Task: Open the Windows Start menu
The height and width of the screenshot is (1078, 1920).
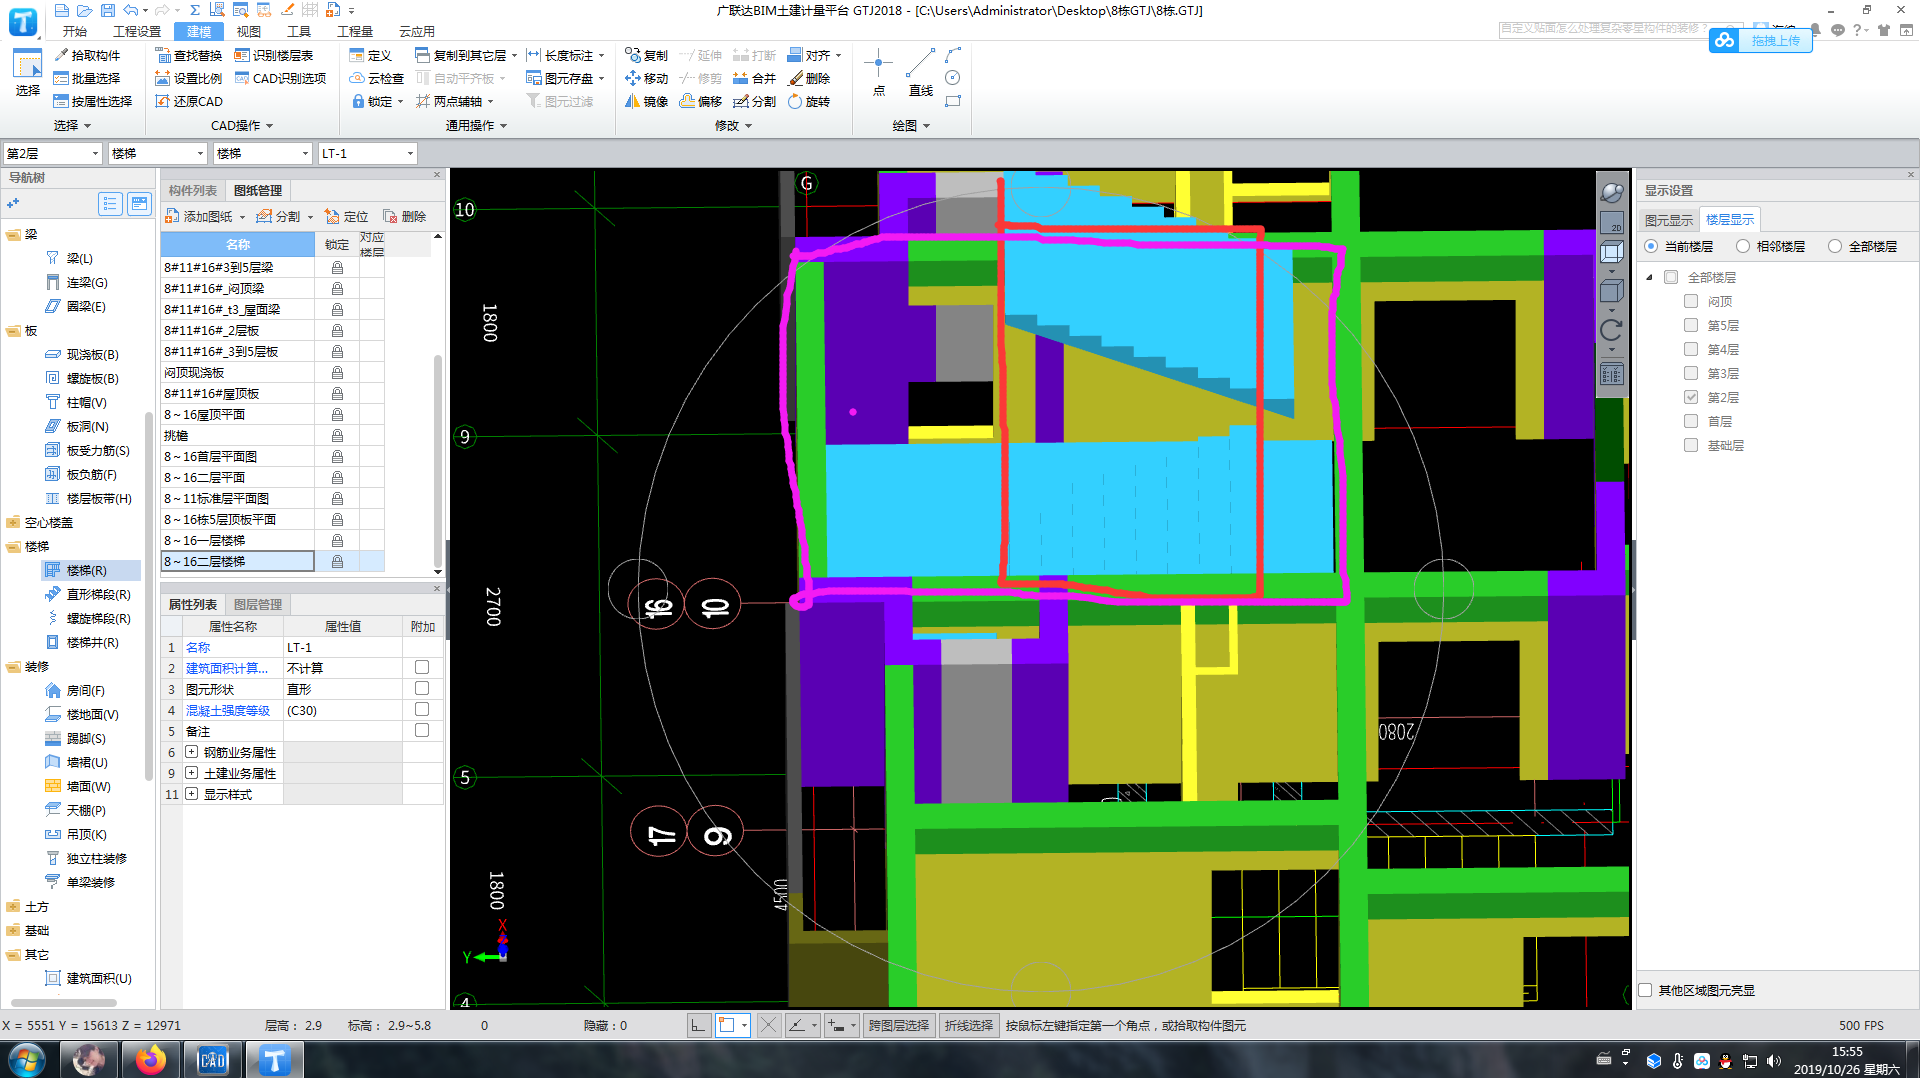Action: [x=27, y=1060]
